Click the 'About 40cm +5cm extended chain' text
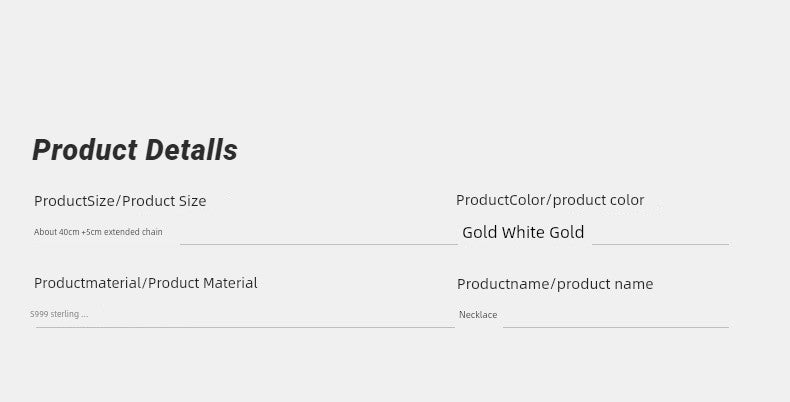Viewport: 790px width, 402px height. tap(98, 232)
